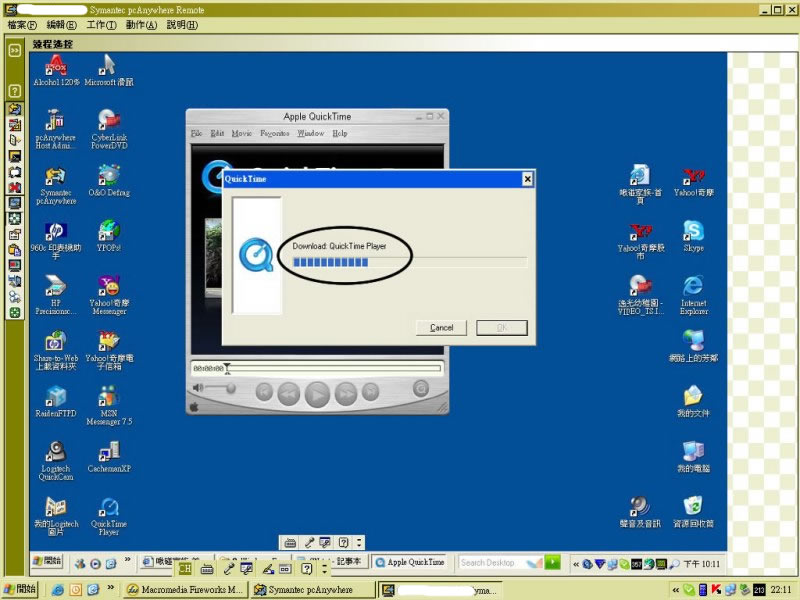
Task: Open the Movie menu in QuickTime
Action: coord(242,133)
